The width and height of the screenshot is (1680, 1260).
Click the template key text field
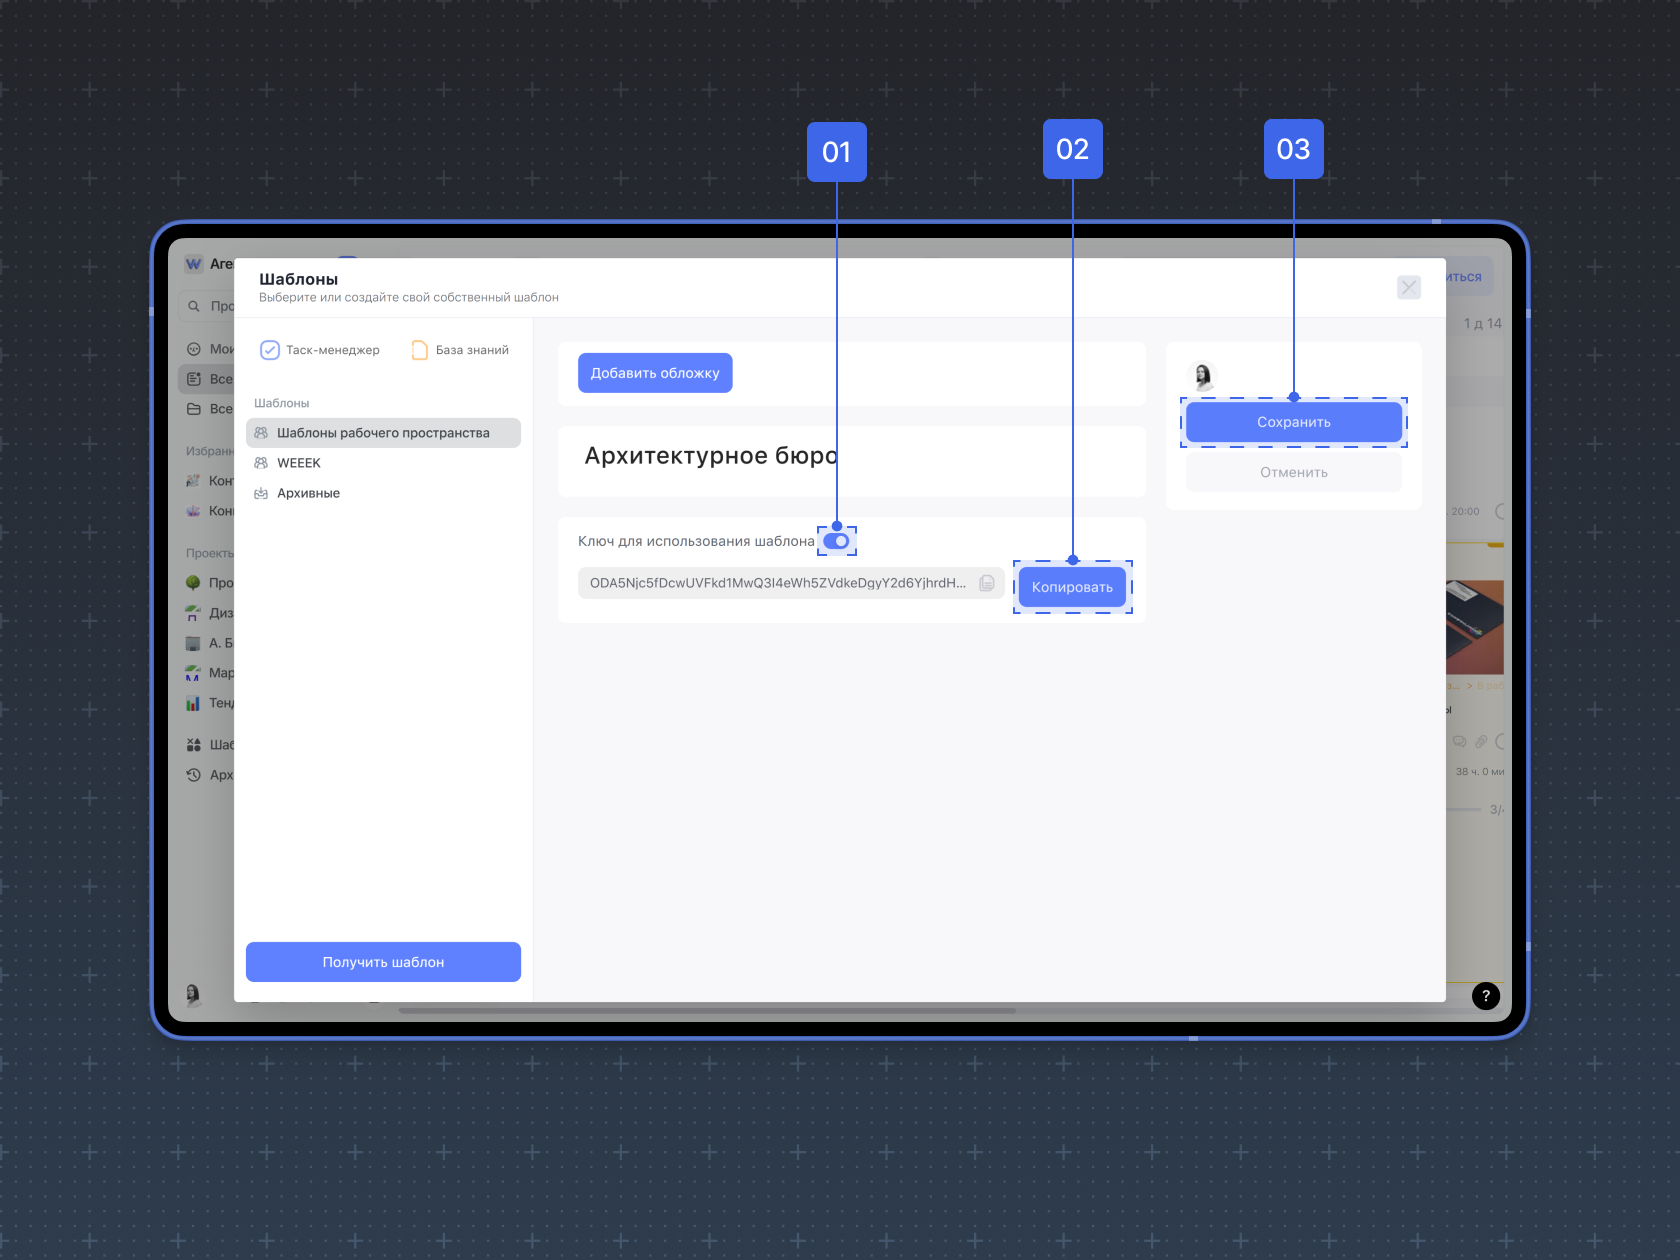pyautogui.click(x=776, y=583)
